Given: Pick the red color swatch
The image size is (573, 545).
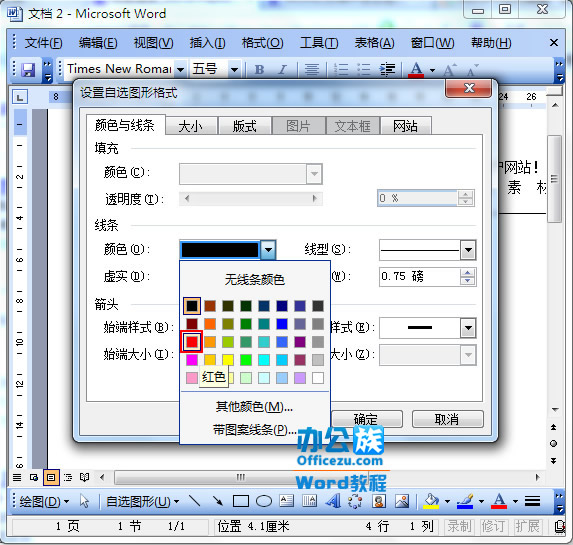Looking at the screenshot, I should click(x=191, y=342).
